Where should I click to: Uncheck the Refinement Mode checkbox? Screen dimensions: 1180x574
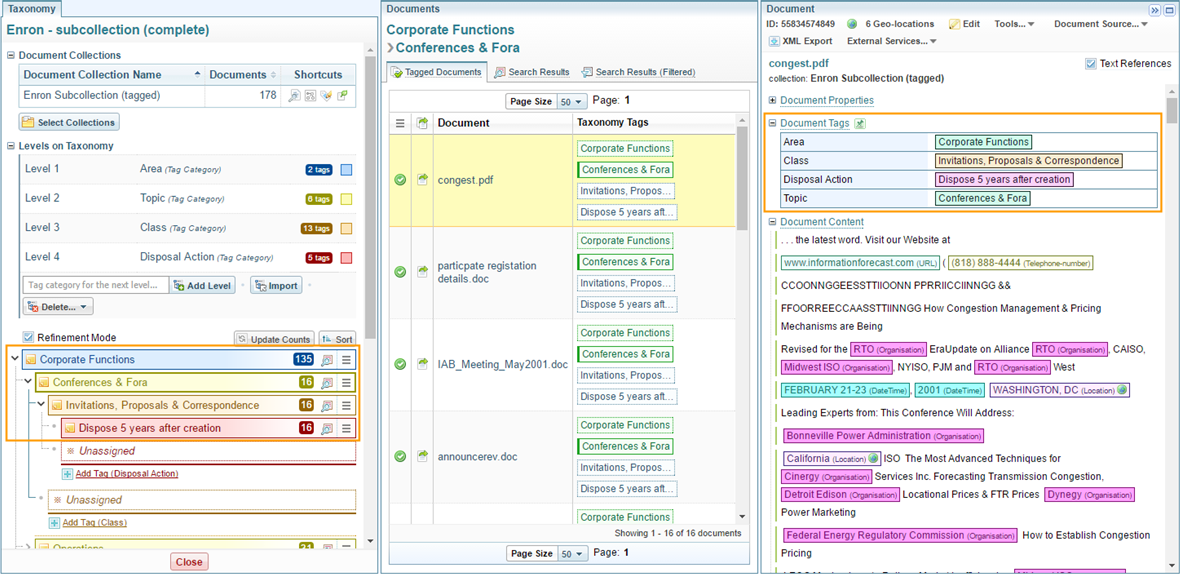click(x=28, y=338)
